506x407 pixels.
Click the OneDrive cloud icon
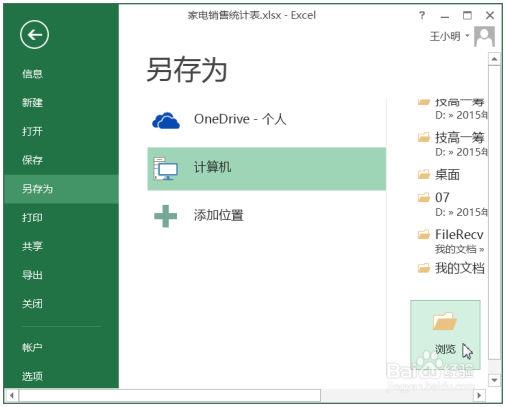[166, 120]
